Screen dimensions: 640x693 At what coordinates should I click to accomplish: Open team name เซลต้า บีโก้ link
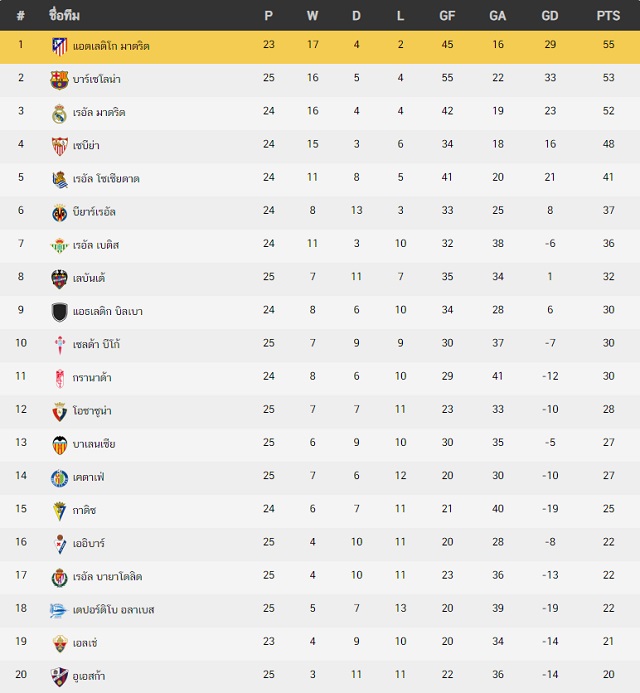pos(96,345)
